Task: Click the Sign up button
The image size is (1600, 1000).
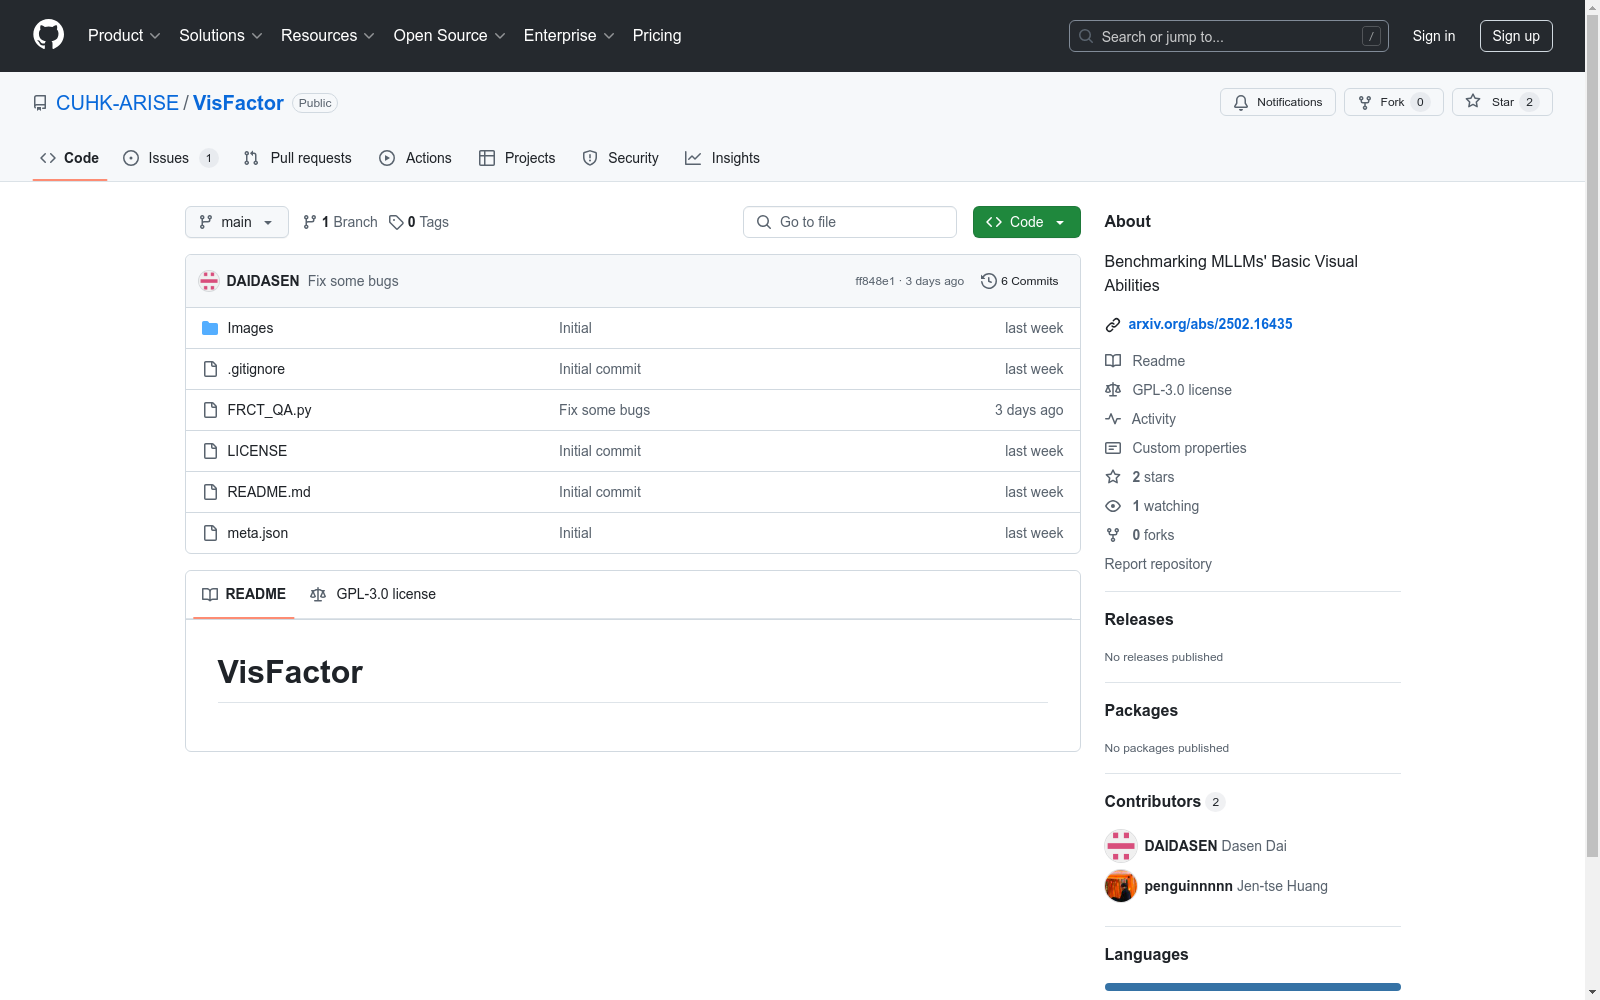Action: point(1516,36)
